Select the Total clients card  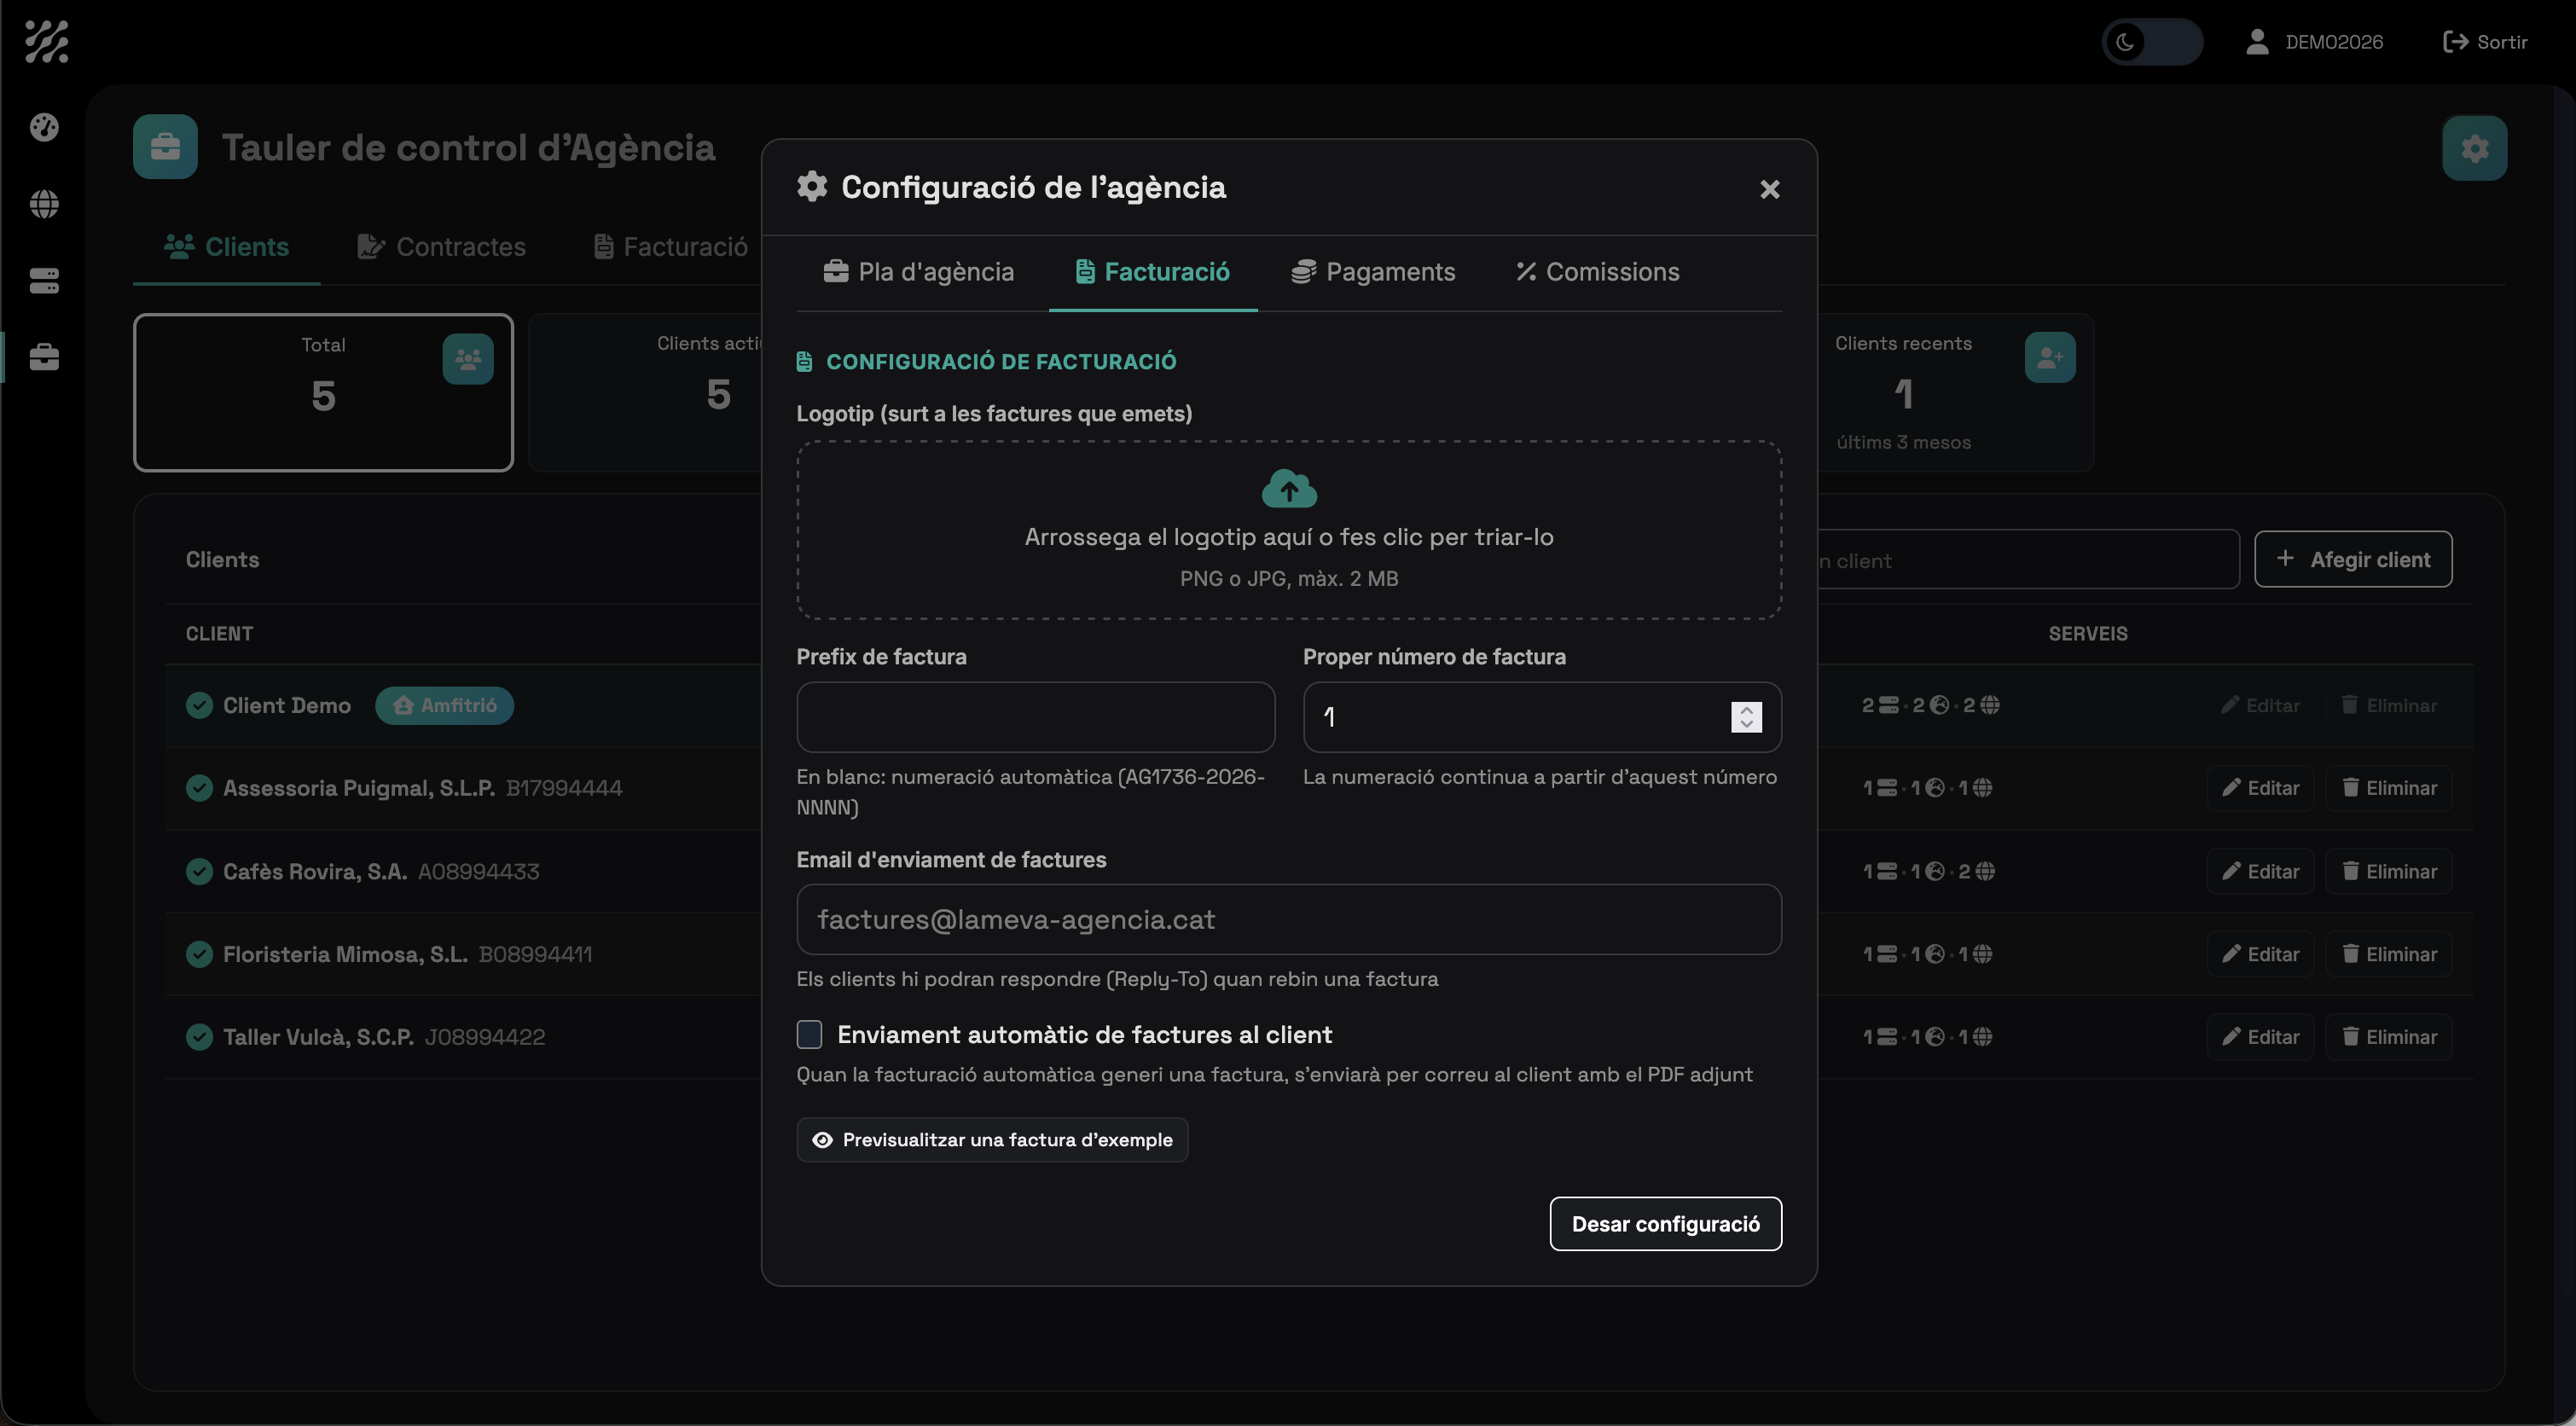[323, 392]
